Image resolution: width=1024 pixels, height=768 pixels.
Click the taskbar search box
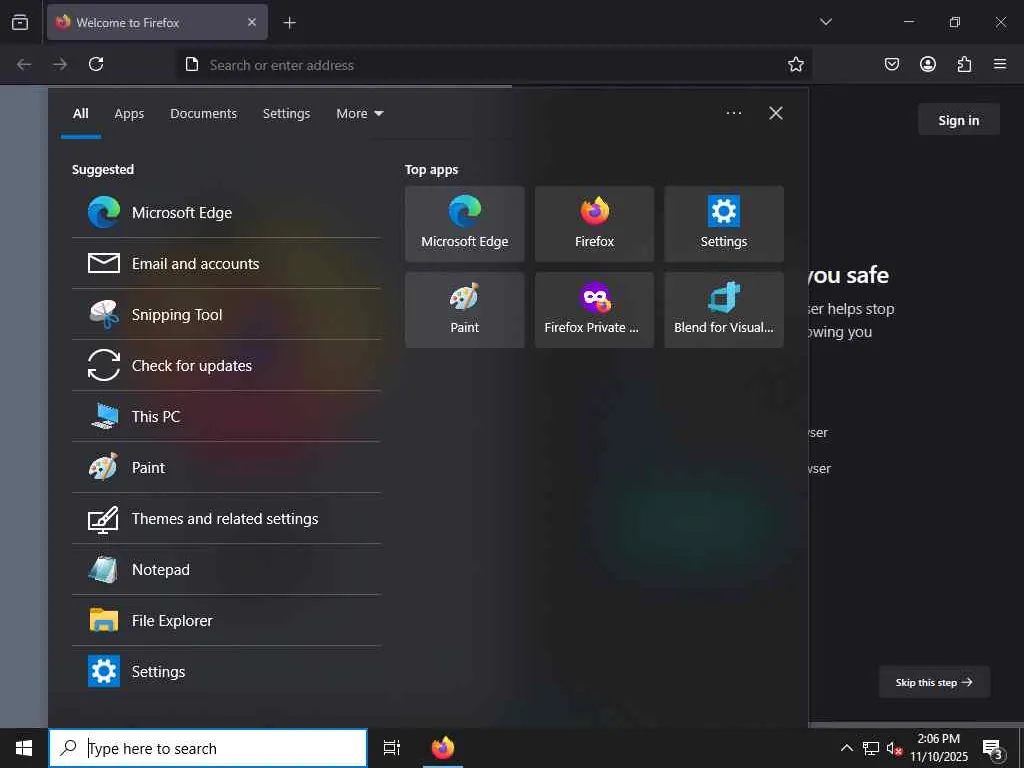coord(208,748)
